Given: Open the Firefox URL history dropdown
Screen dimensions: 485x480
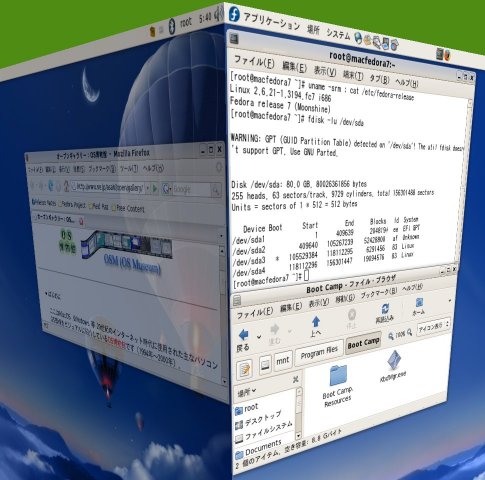Looking at the screenshot, I should (147, 189).
